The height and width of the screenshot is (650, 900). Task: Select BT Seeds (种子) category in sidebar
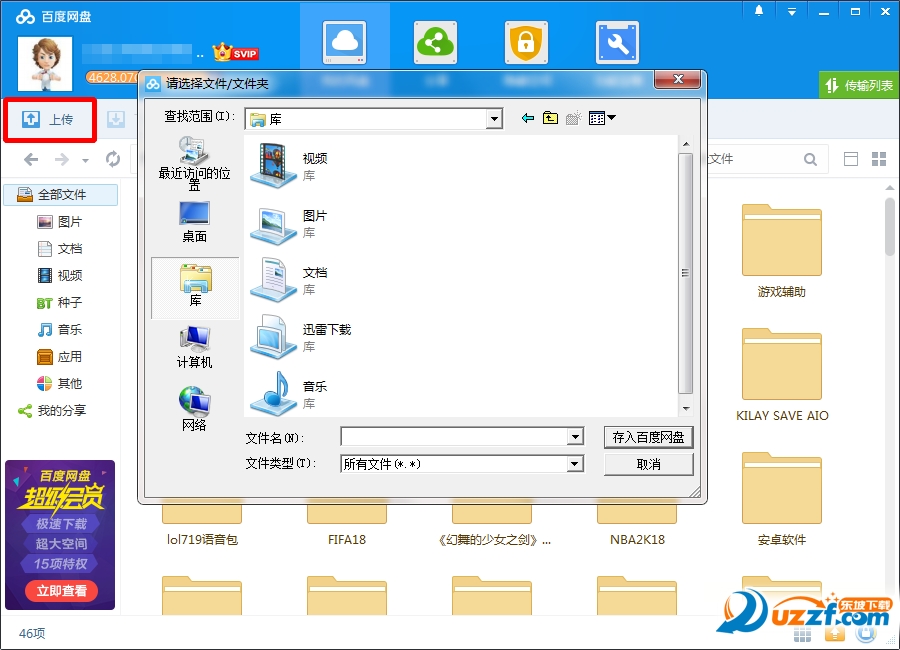pos(60,303)
